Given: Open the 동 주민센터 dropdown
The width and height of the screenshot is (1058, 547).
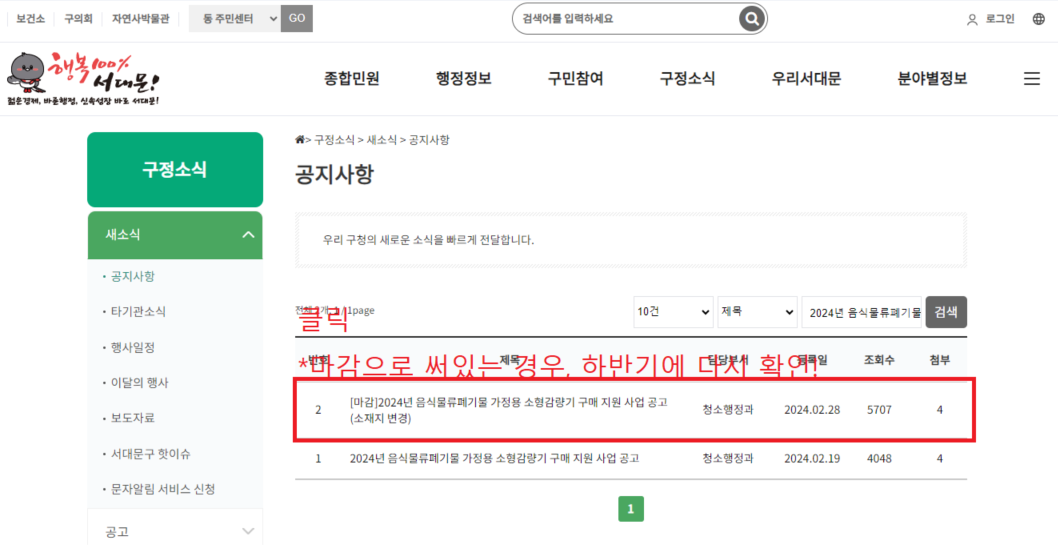Looking at the screenshot, I should click(235, 19).
